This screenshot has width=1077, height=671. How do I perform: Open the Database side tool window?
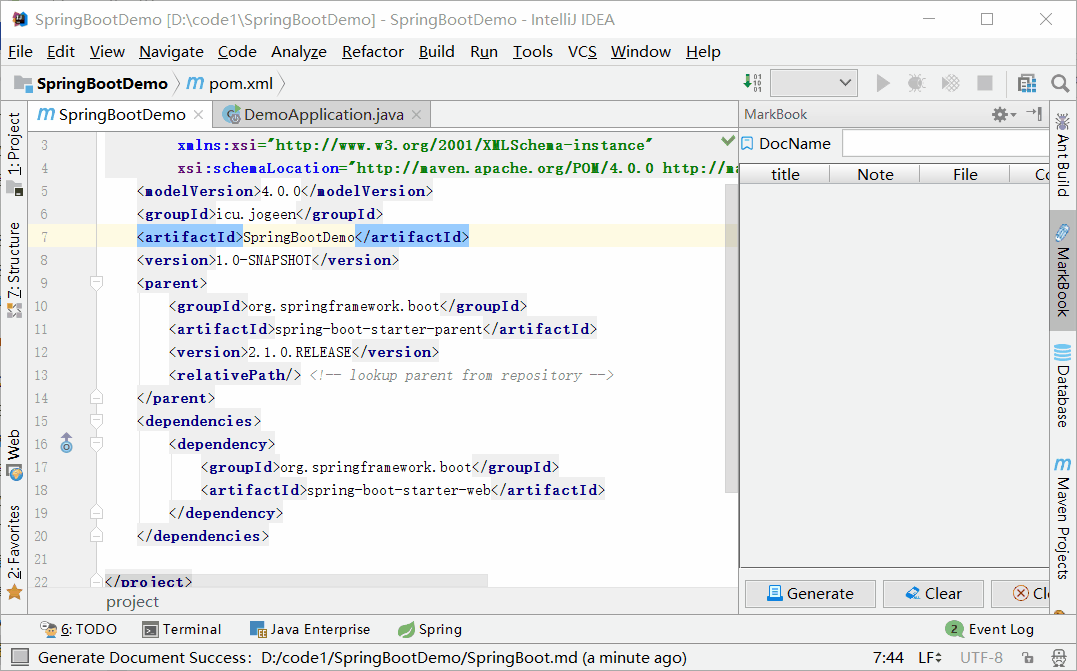1063,386
